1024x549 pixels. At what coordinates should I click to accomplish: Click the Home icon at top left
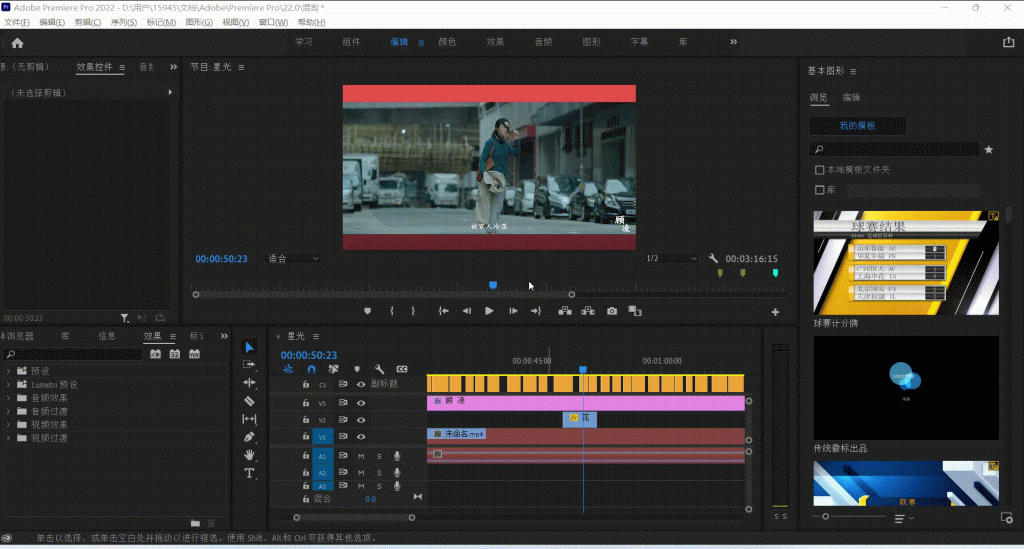17,42
